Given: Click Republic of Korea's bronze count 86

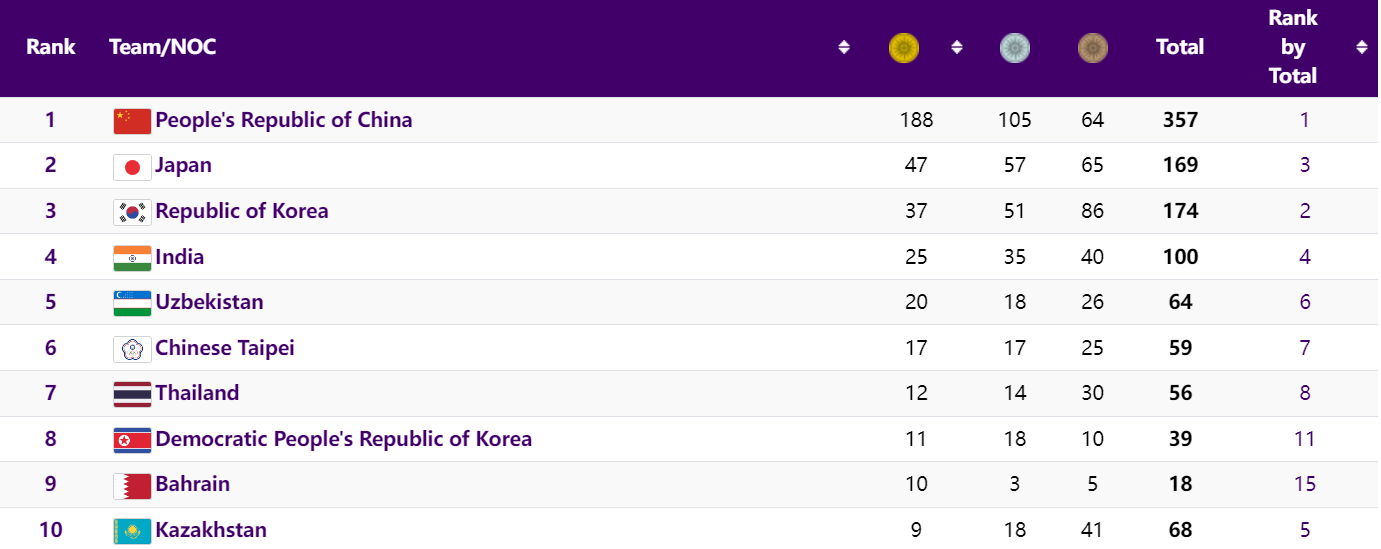Looking at the screenshot, I should [x=1093, y=211].
